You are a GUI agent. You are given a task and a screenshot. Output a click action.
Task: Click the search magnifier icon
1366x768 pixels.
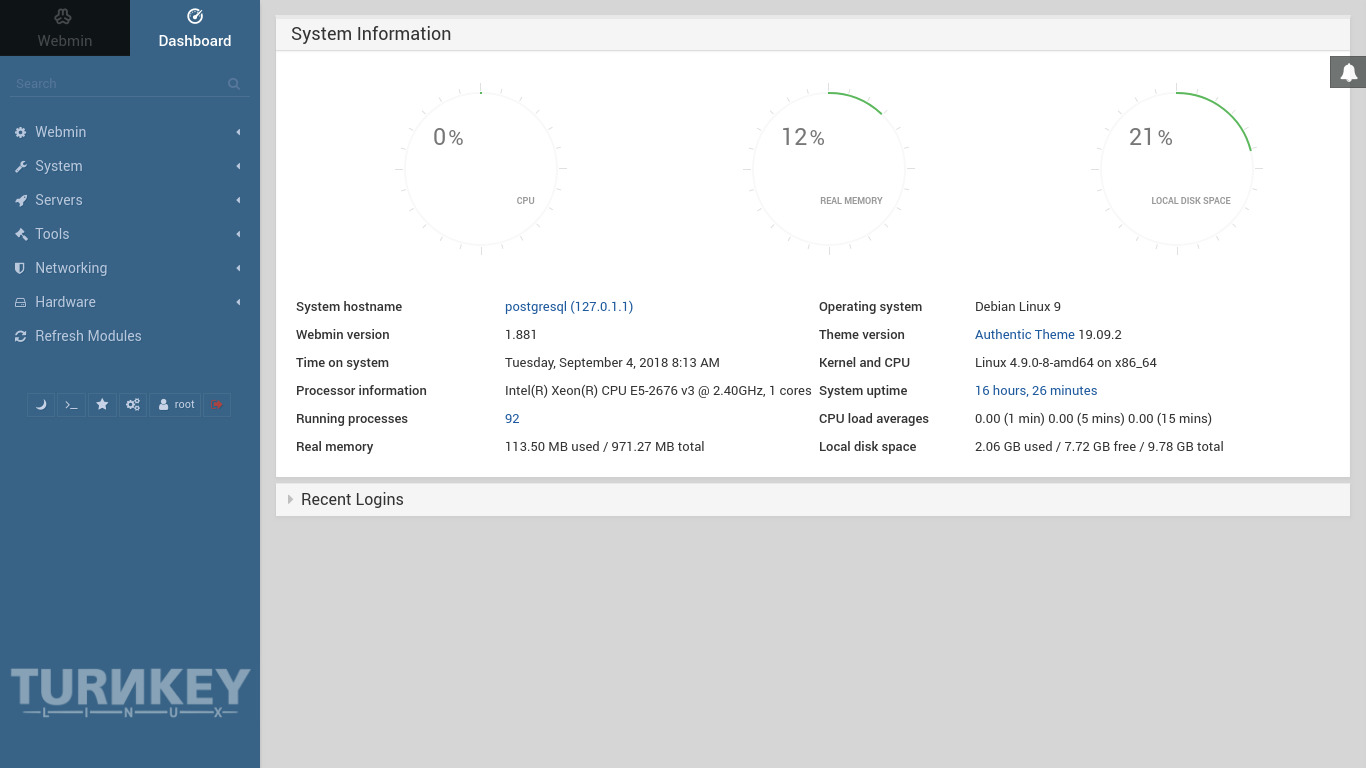click(x=234, y=84)
